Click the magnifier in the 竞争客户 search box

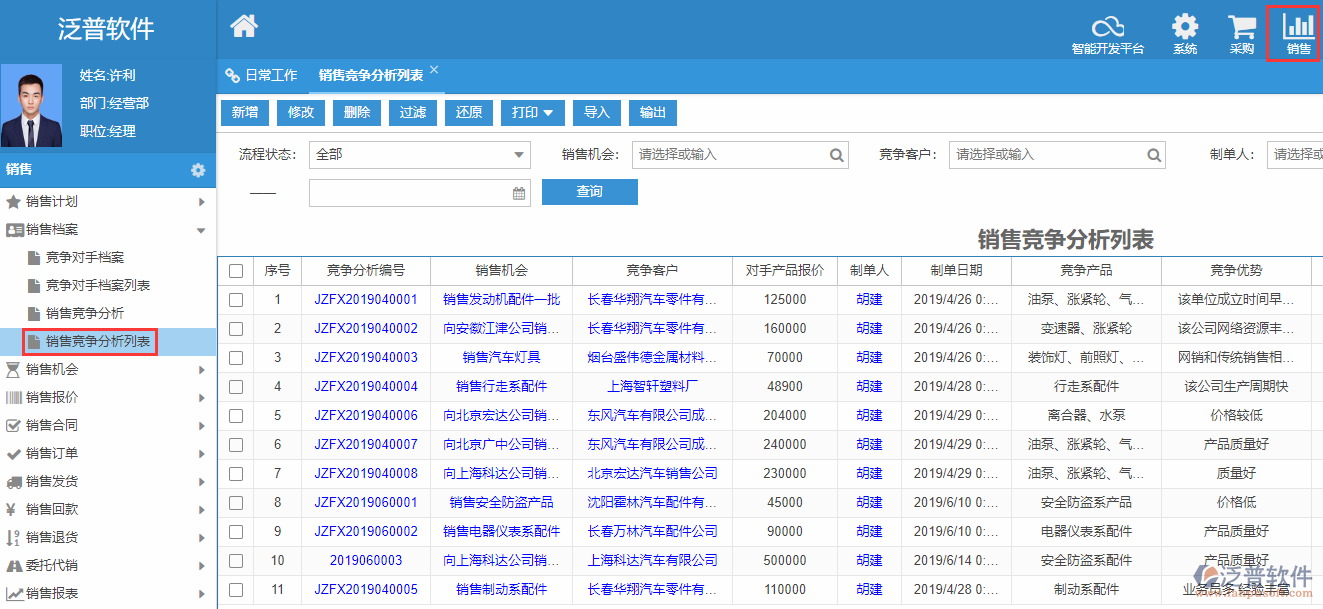[1152, 155]
